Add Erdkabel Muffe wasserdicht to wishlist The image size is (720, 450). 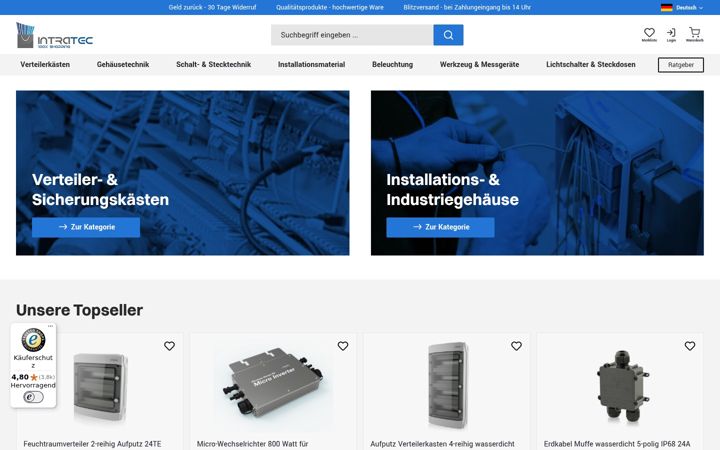[690, 346]
